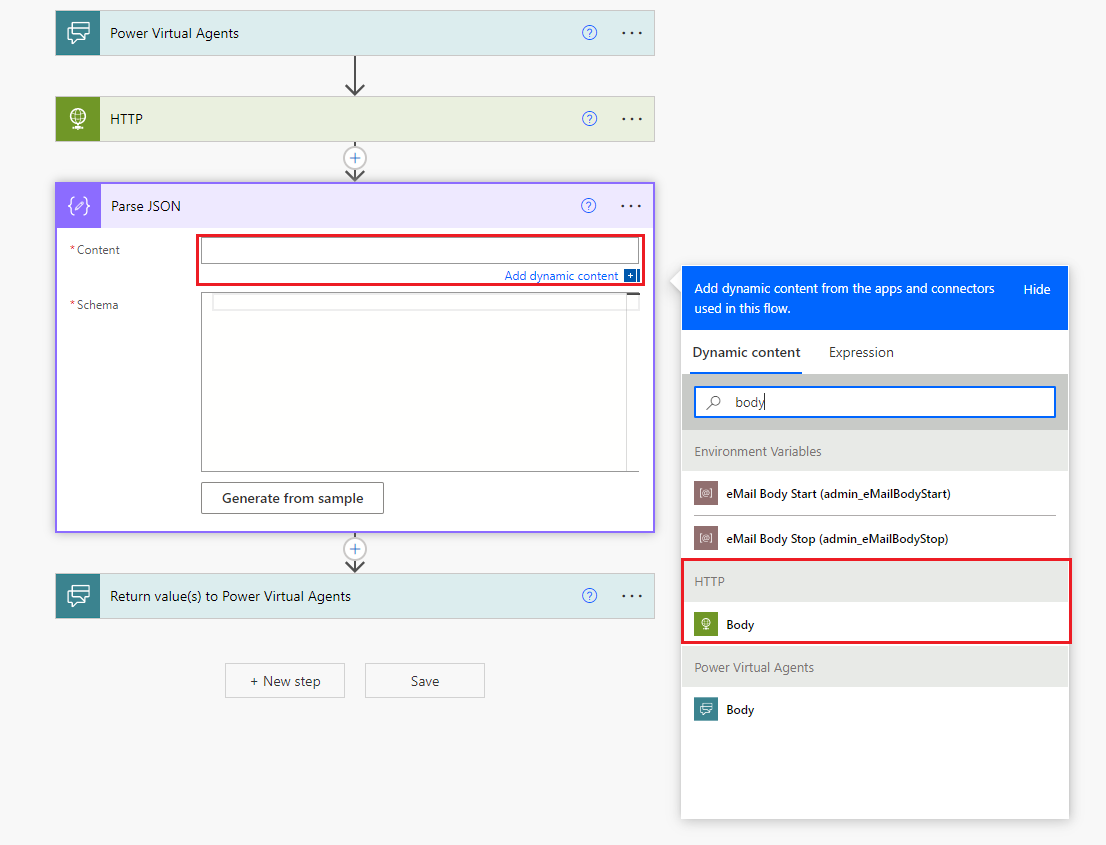Insert step below Parse JSON with plus
Viewport: 1106px width, 845px height.
coord(354,549)
